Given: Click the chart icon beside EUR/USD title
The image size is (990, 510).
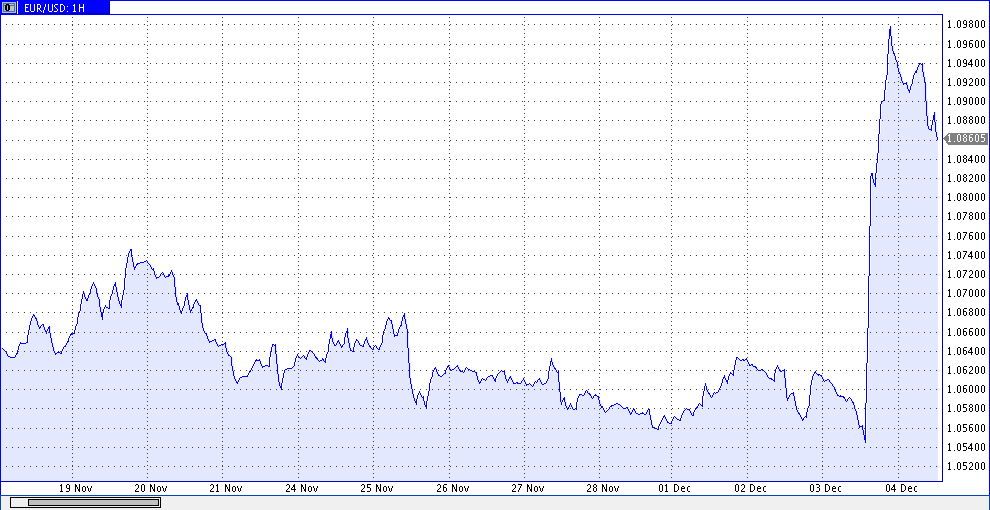Looking at the screenshot, I should click(9, 7).
